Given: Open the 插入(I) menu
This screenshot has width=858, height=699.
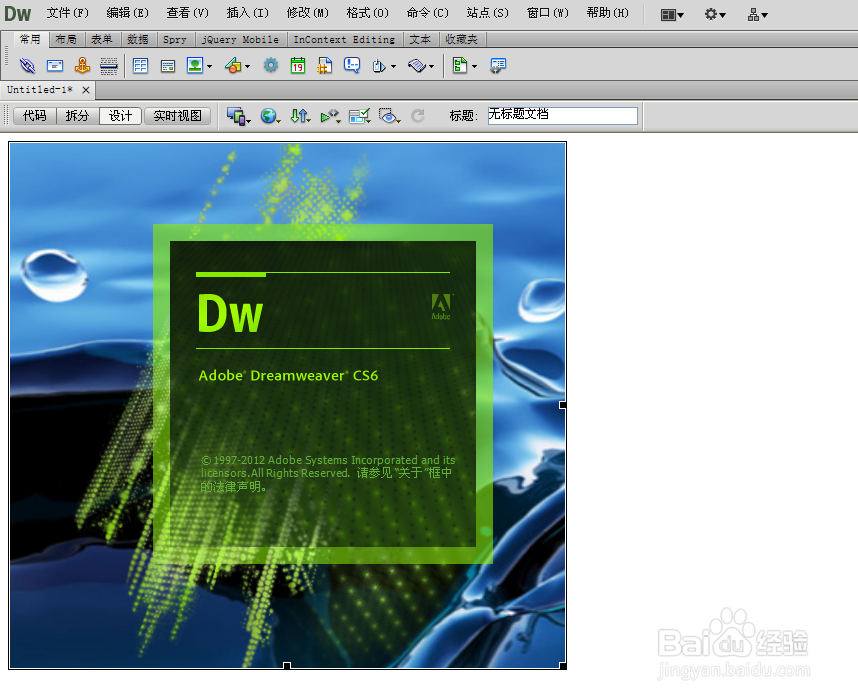Looking at the screenshot, I should (248, 13).
